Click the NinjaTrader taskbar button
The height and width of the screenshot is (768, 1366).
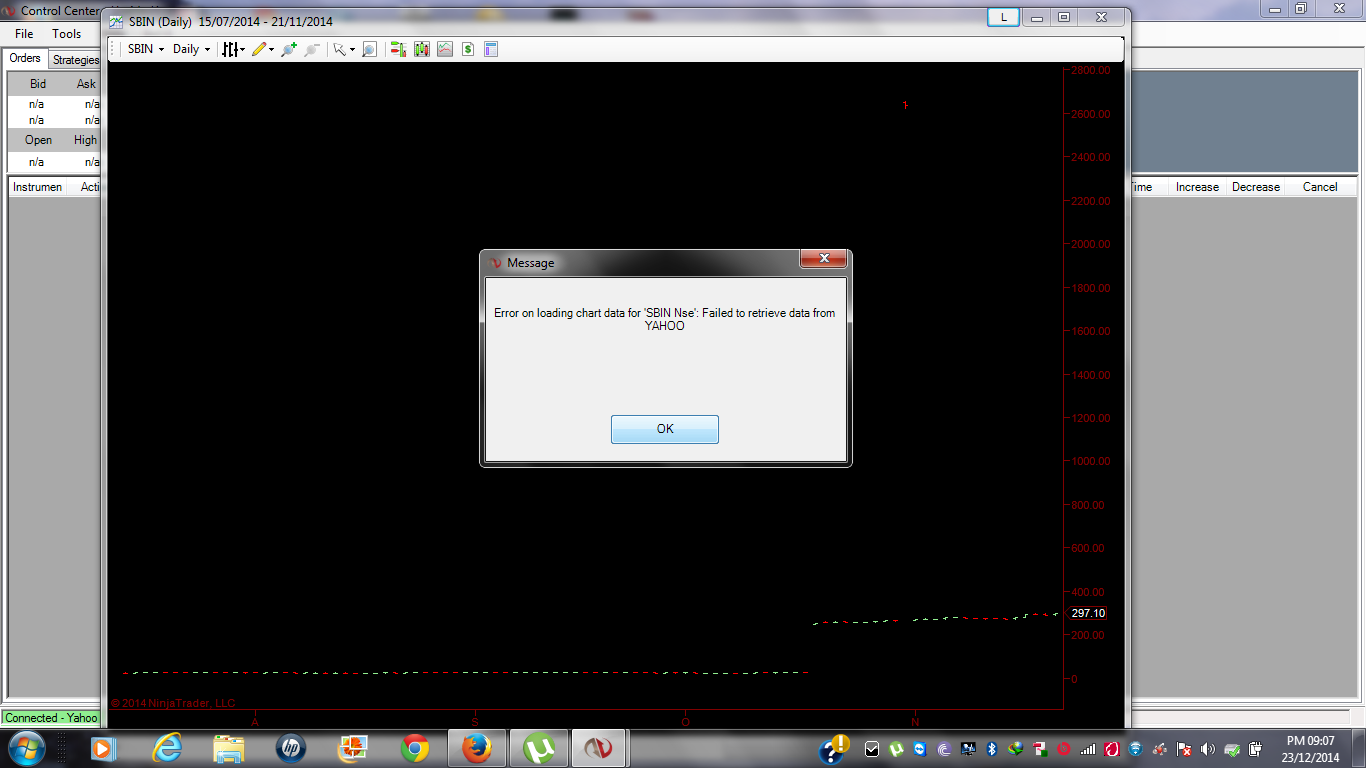[599, 748]
